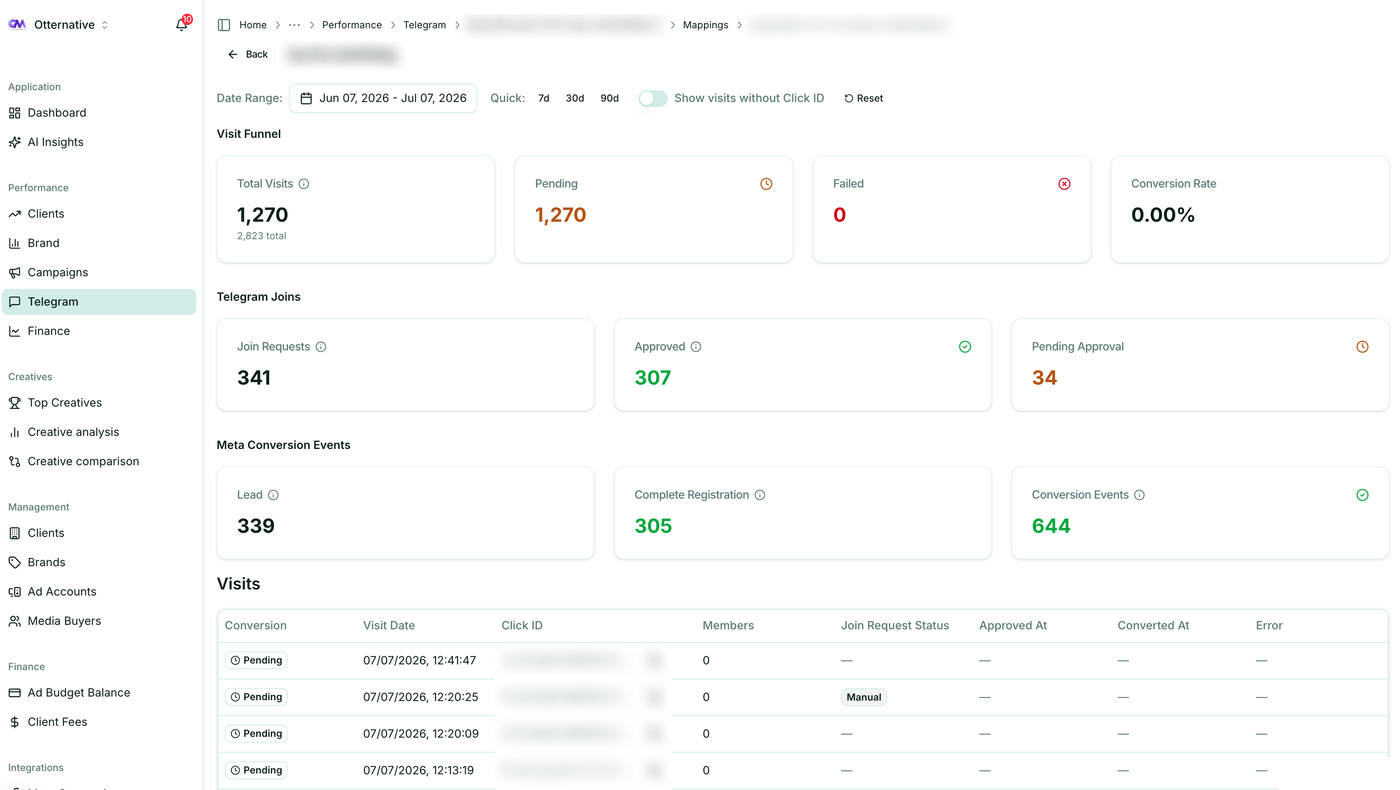Click the Brands tag icon
1400x790 pixels.
[15, 562]
